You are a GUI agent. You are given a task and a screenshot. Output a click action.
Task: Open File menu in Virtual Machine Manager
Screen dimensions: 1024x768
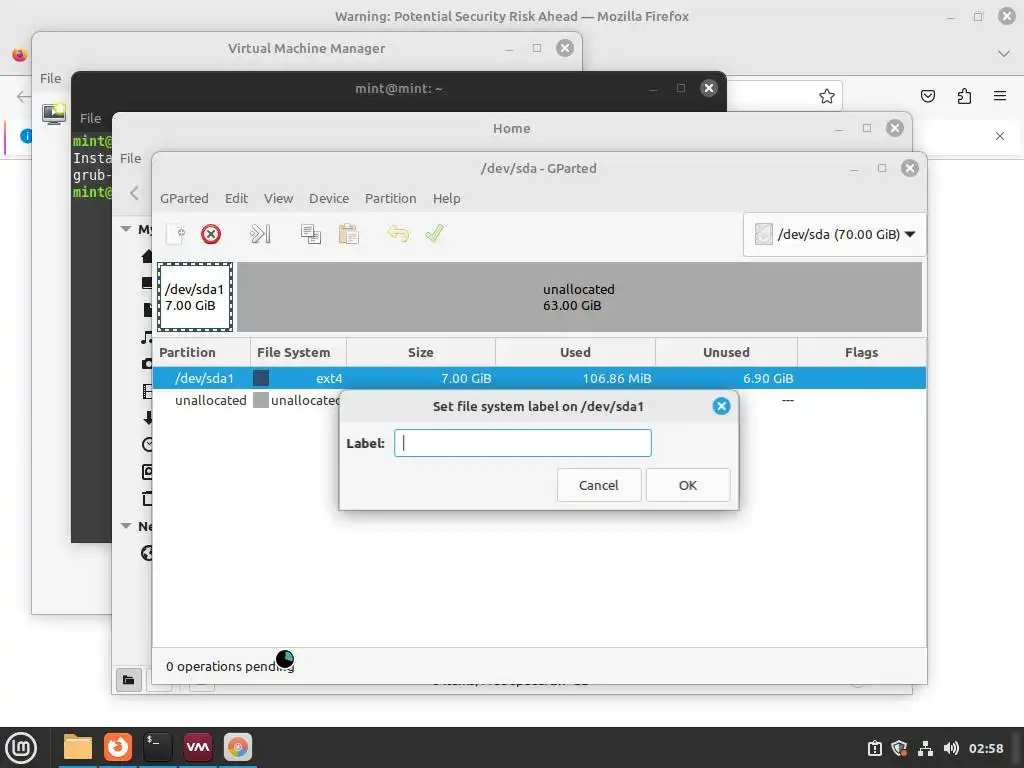point(50,78)
